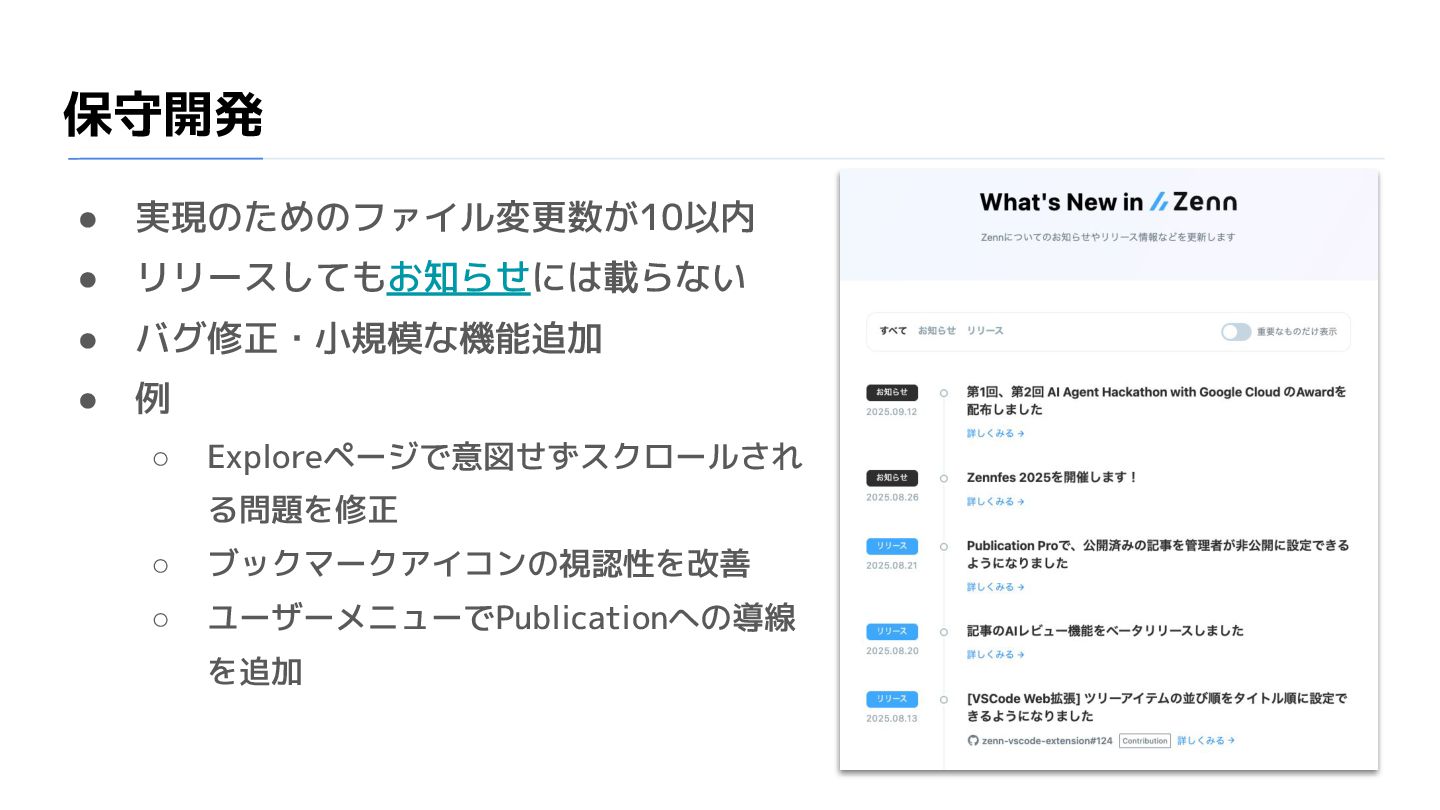Click the bullet 実現のためのファイル変更数が10以内
The width and height of the screenshot is (1440, 810).
[x=445, y=217]
